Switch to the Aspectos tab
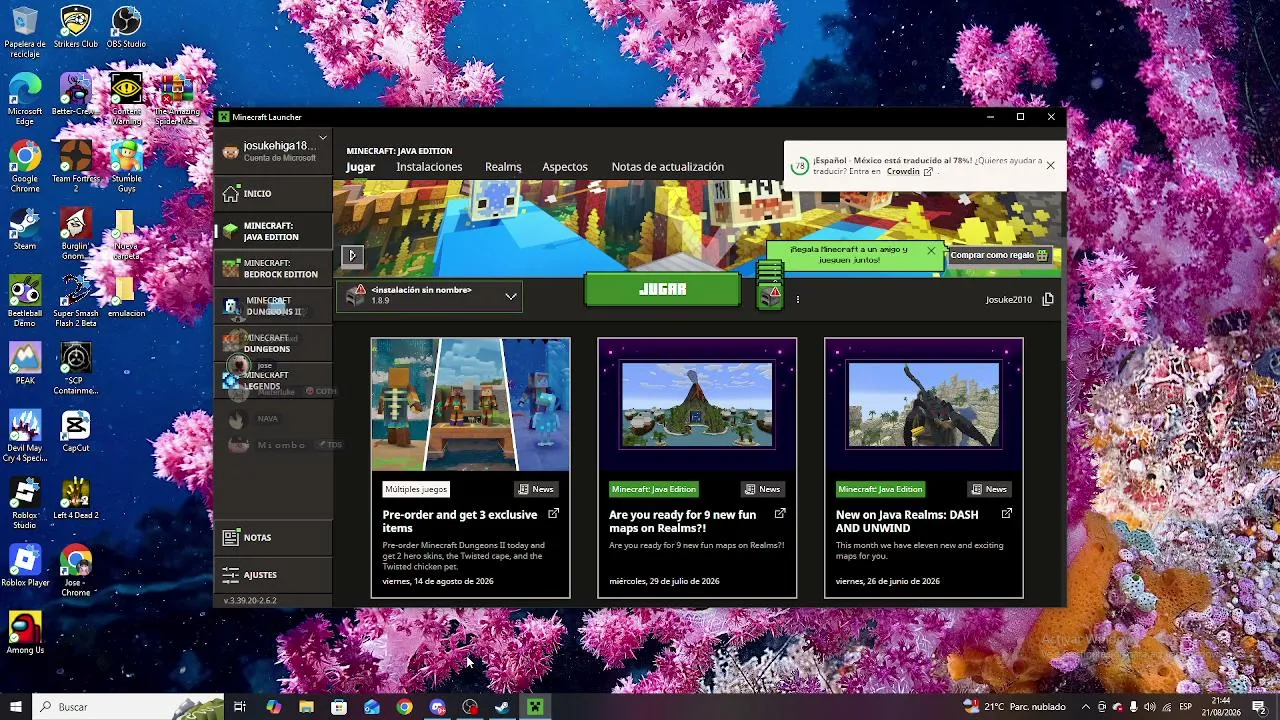The image size is (1280, 720). tap(565, 167)
